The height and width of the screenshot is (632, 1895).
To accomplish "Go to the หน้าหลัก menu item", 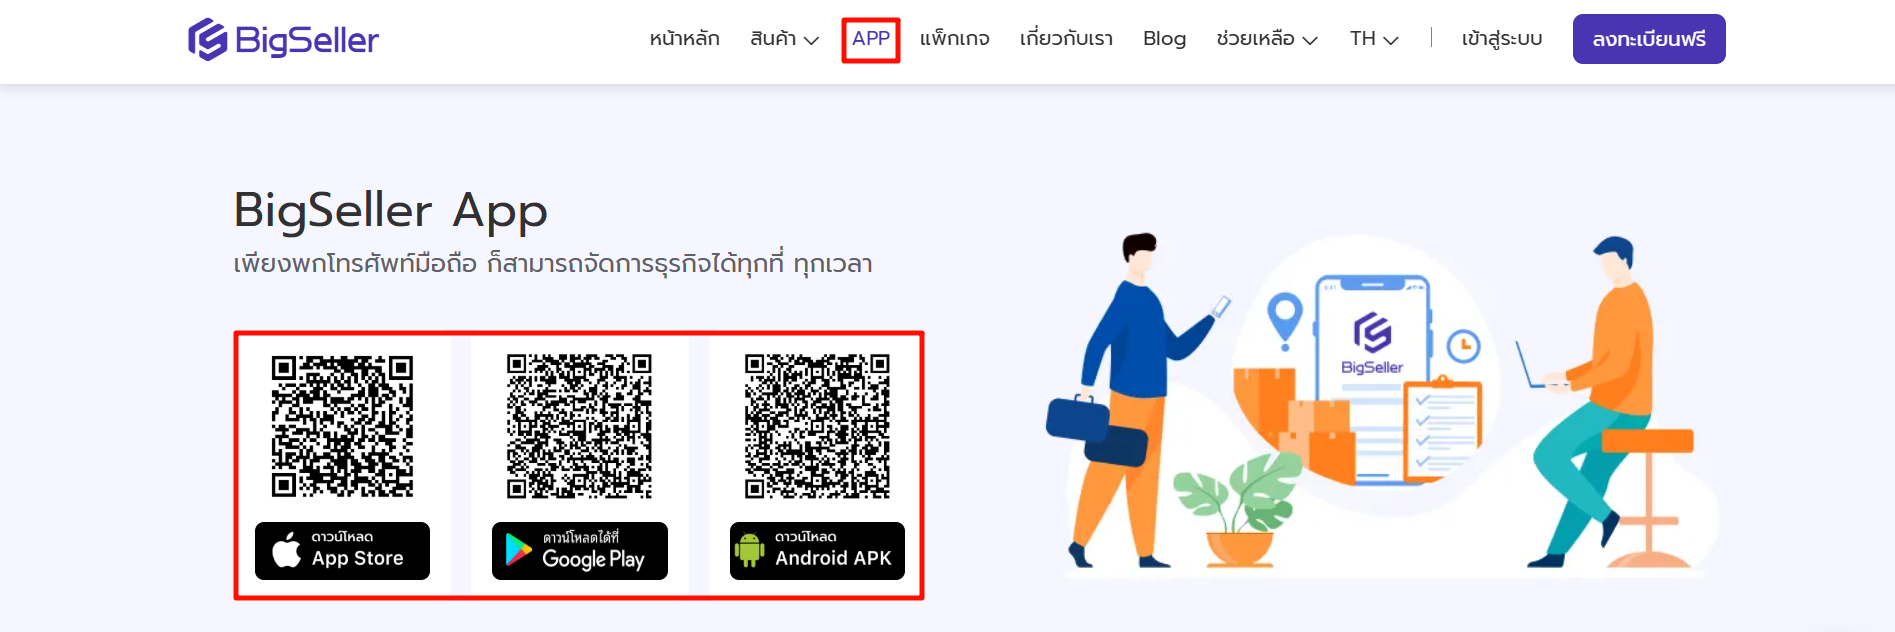I will (684, 39).
